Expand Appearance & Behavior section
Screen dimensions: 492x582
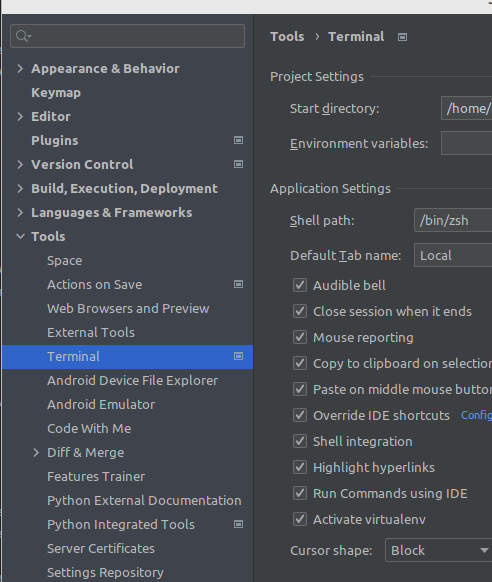point(20,69)
